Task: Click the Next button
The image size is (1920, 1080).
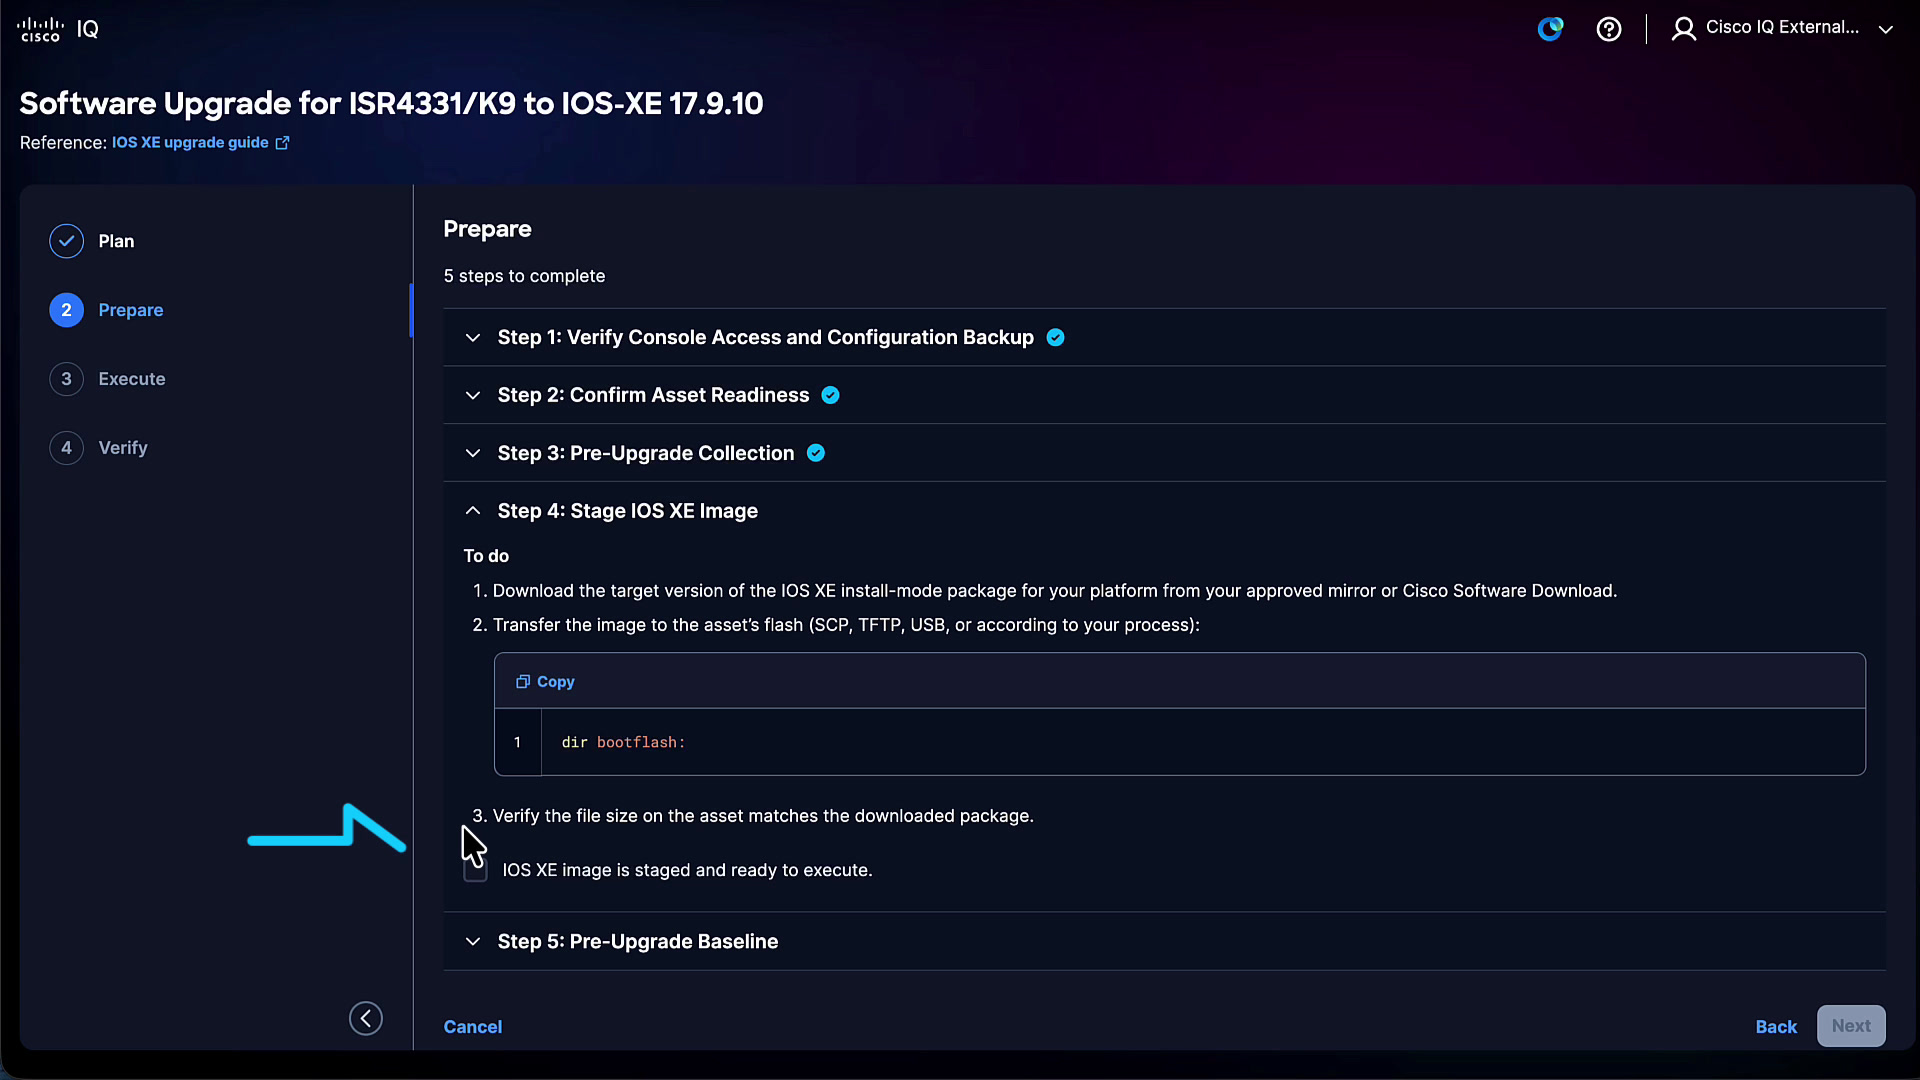Action: click(1851, 1026)
